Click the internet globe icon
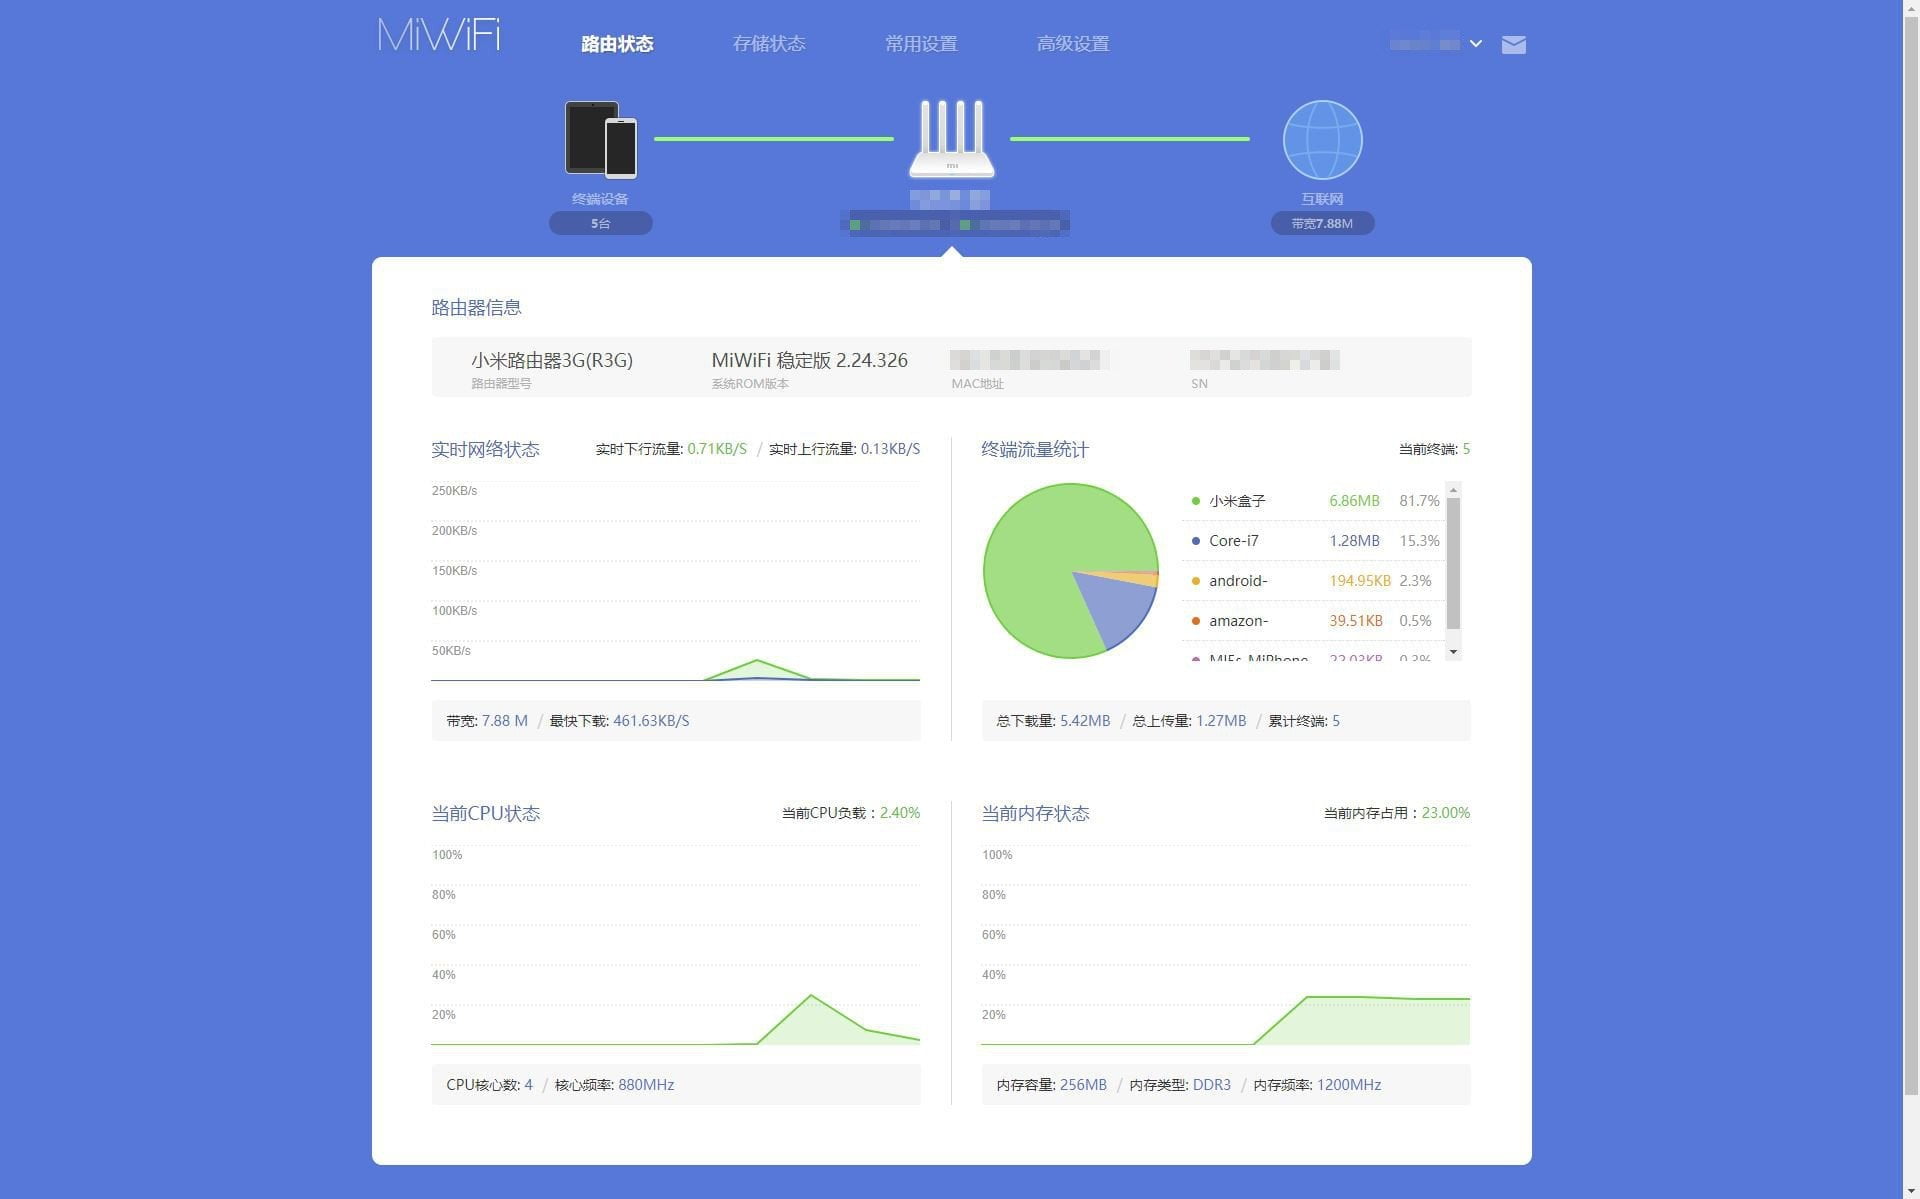The height and width of the screenshot is (1199, 1920). point(1322,139)
